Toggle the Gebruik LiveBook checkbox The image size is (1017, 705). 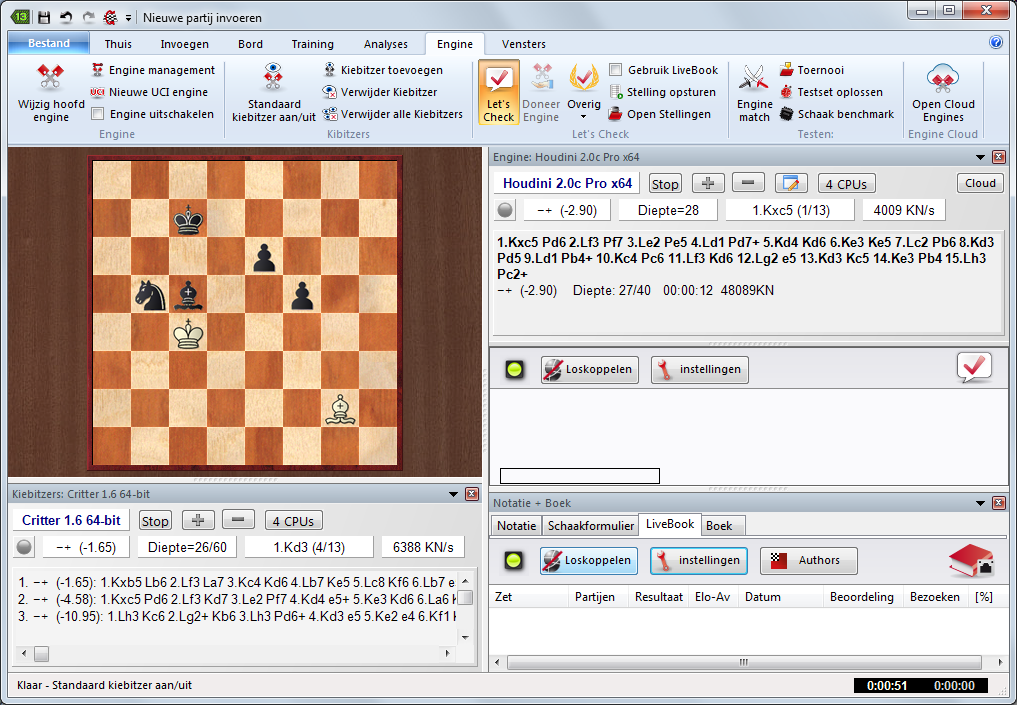(616, 70)
